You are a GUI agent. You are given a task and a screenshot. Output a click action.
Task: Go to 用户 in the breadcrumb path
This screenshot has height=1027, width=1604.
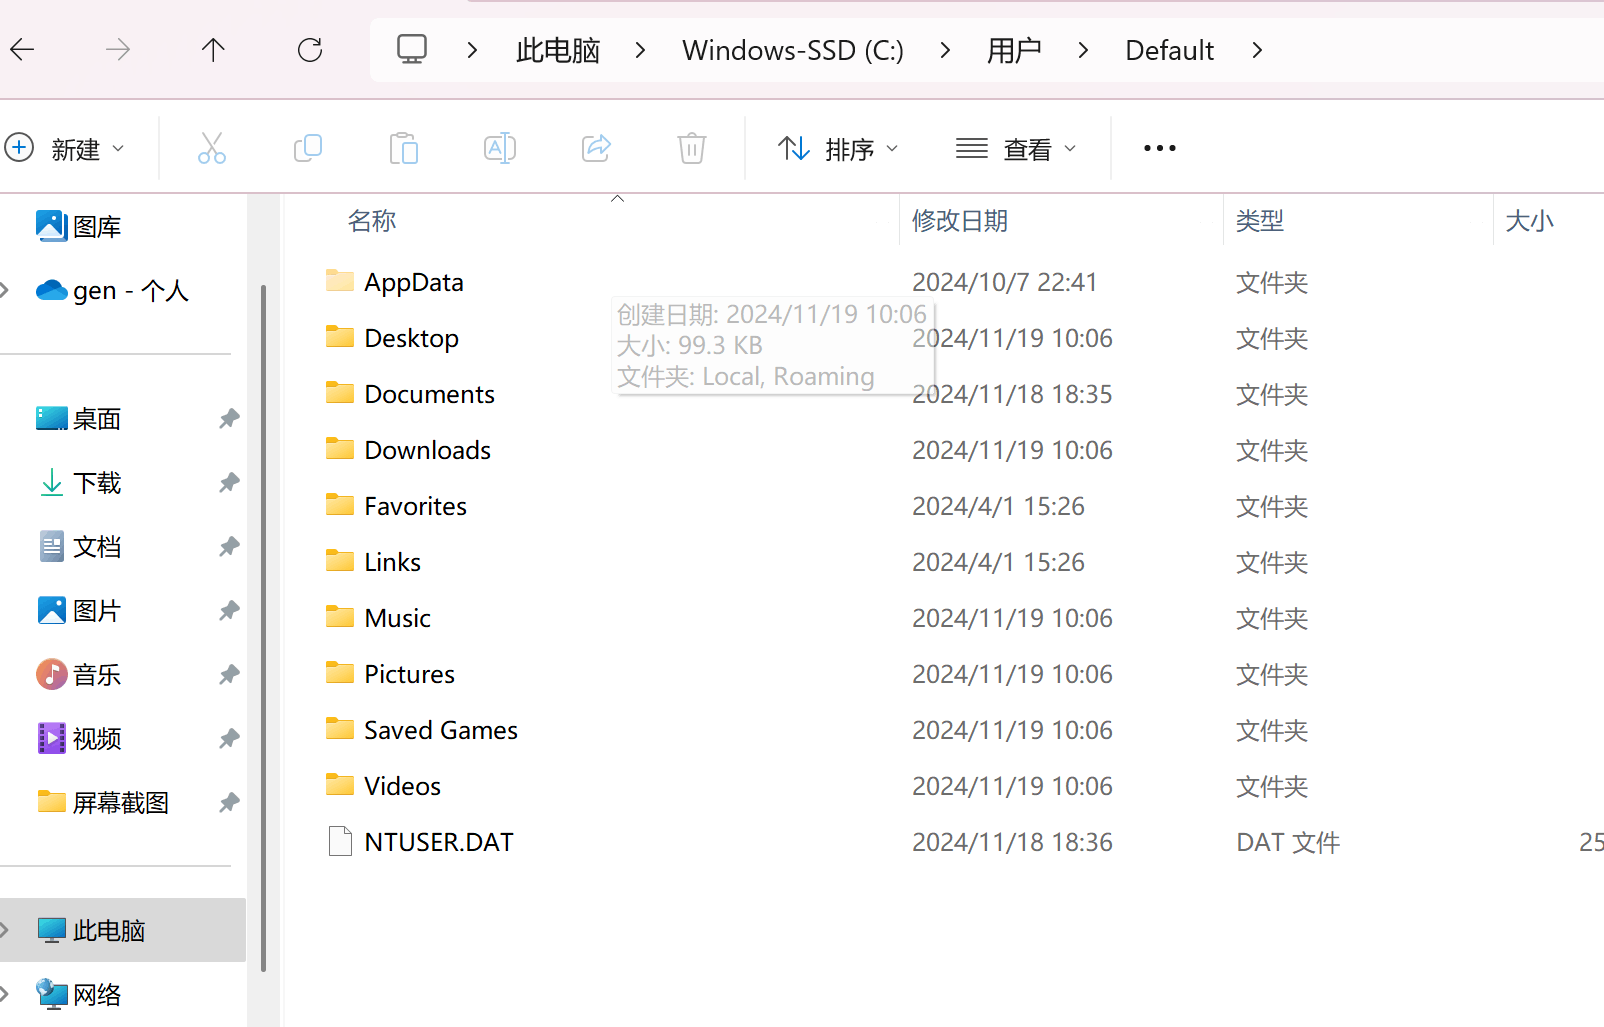tap(1015, 49)
